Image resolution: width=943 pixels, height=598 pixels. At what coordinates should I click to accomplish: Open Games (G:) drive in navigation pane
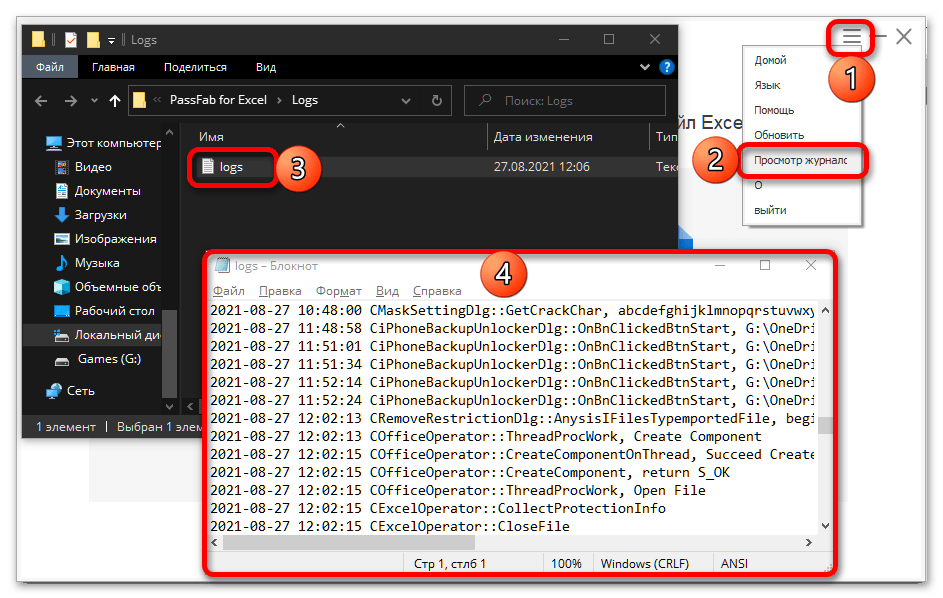tap(98, 359)
